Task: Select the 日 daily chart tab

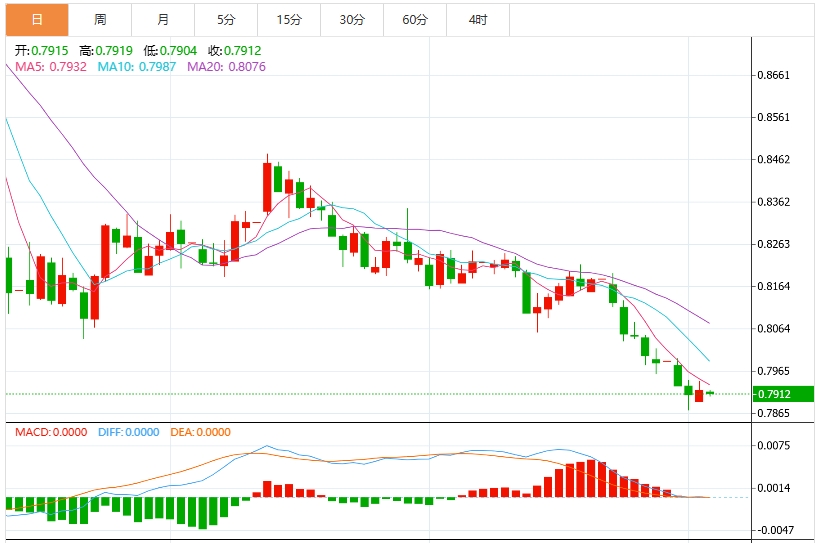Action: coord(37,20)
